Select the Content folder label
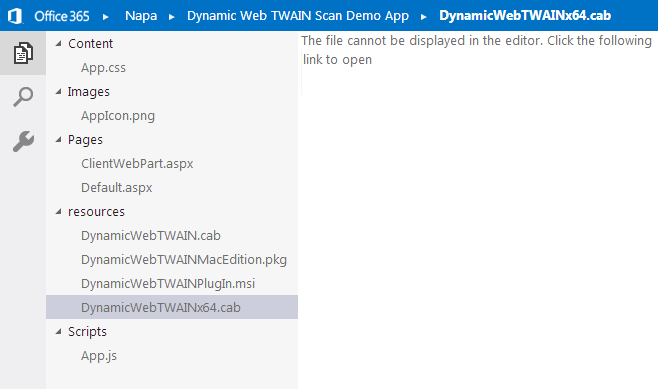The width and height of the screenshot is (658, 389). tap(90, 44)
